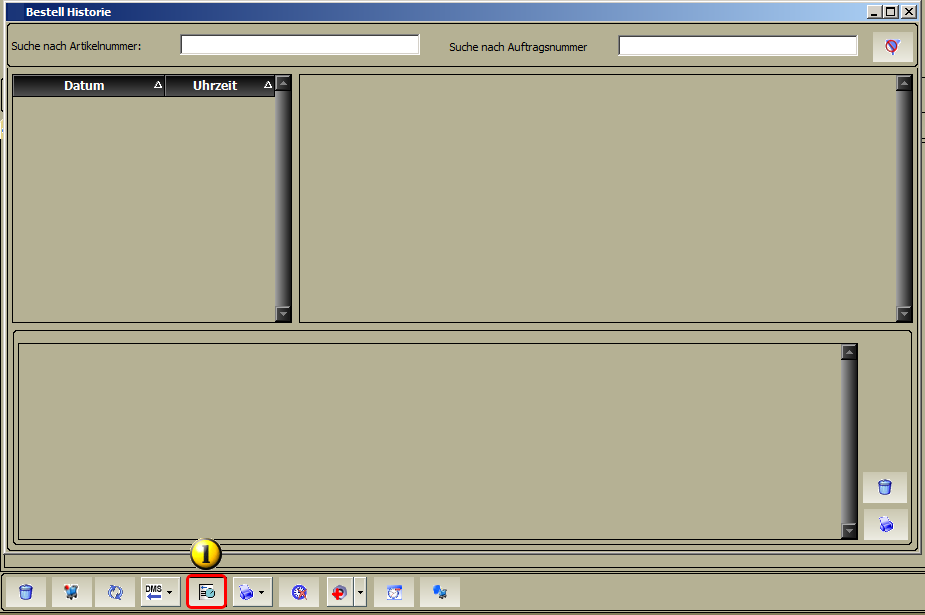Click the refresh arrows icon
This screenshot has height=615, width=925.
click(115, 592)
